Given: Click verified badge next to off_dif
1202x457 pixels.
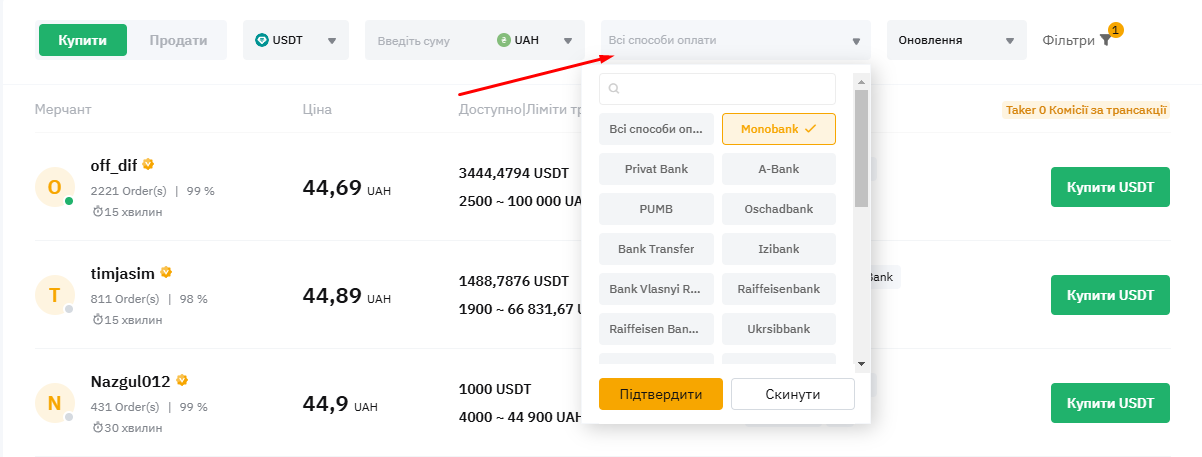Looking at the screenshot, I should [148, 164].
